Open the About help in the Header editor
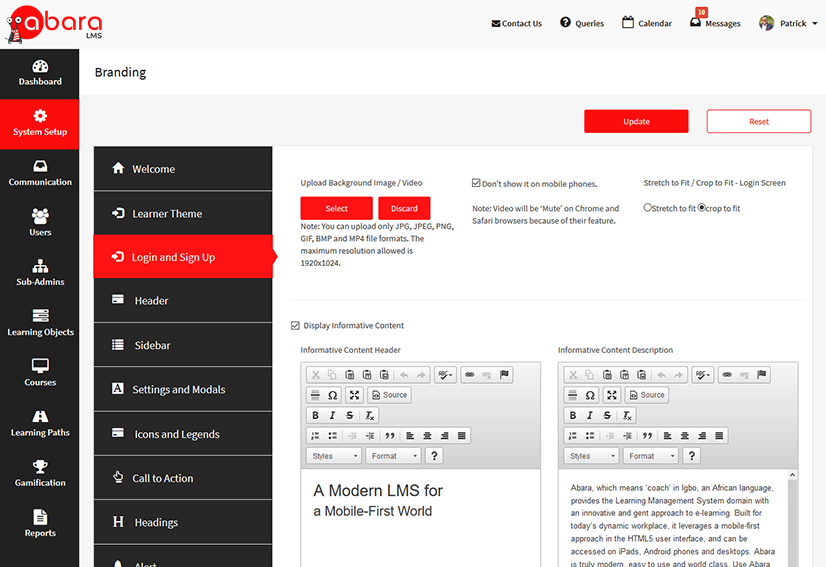 point(434,456)
